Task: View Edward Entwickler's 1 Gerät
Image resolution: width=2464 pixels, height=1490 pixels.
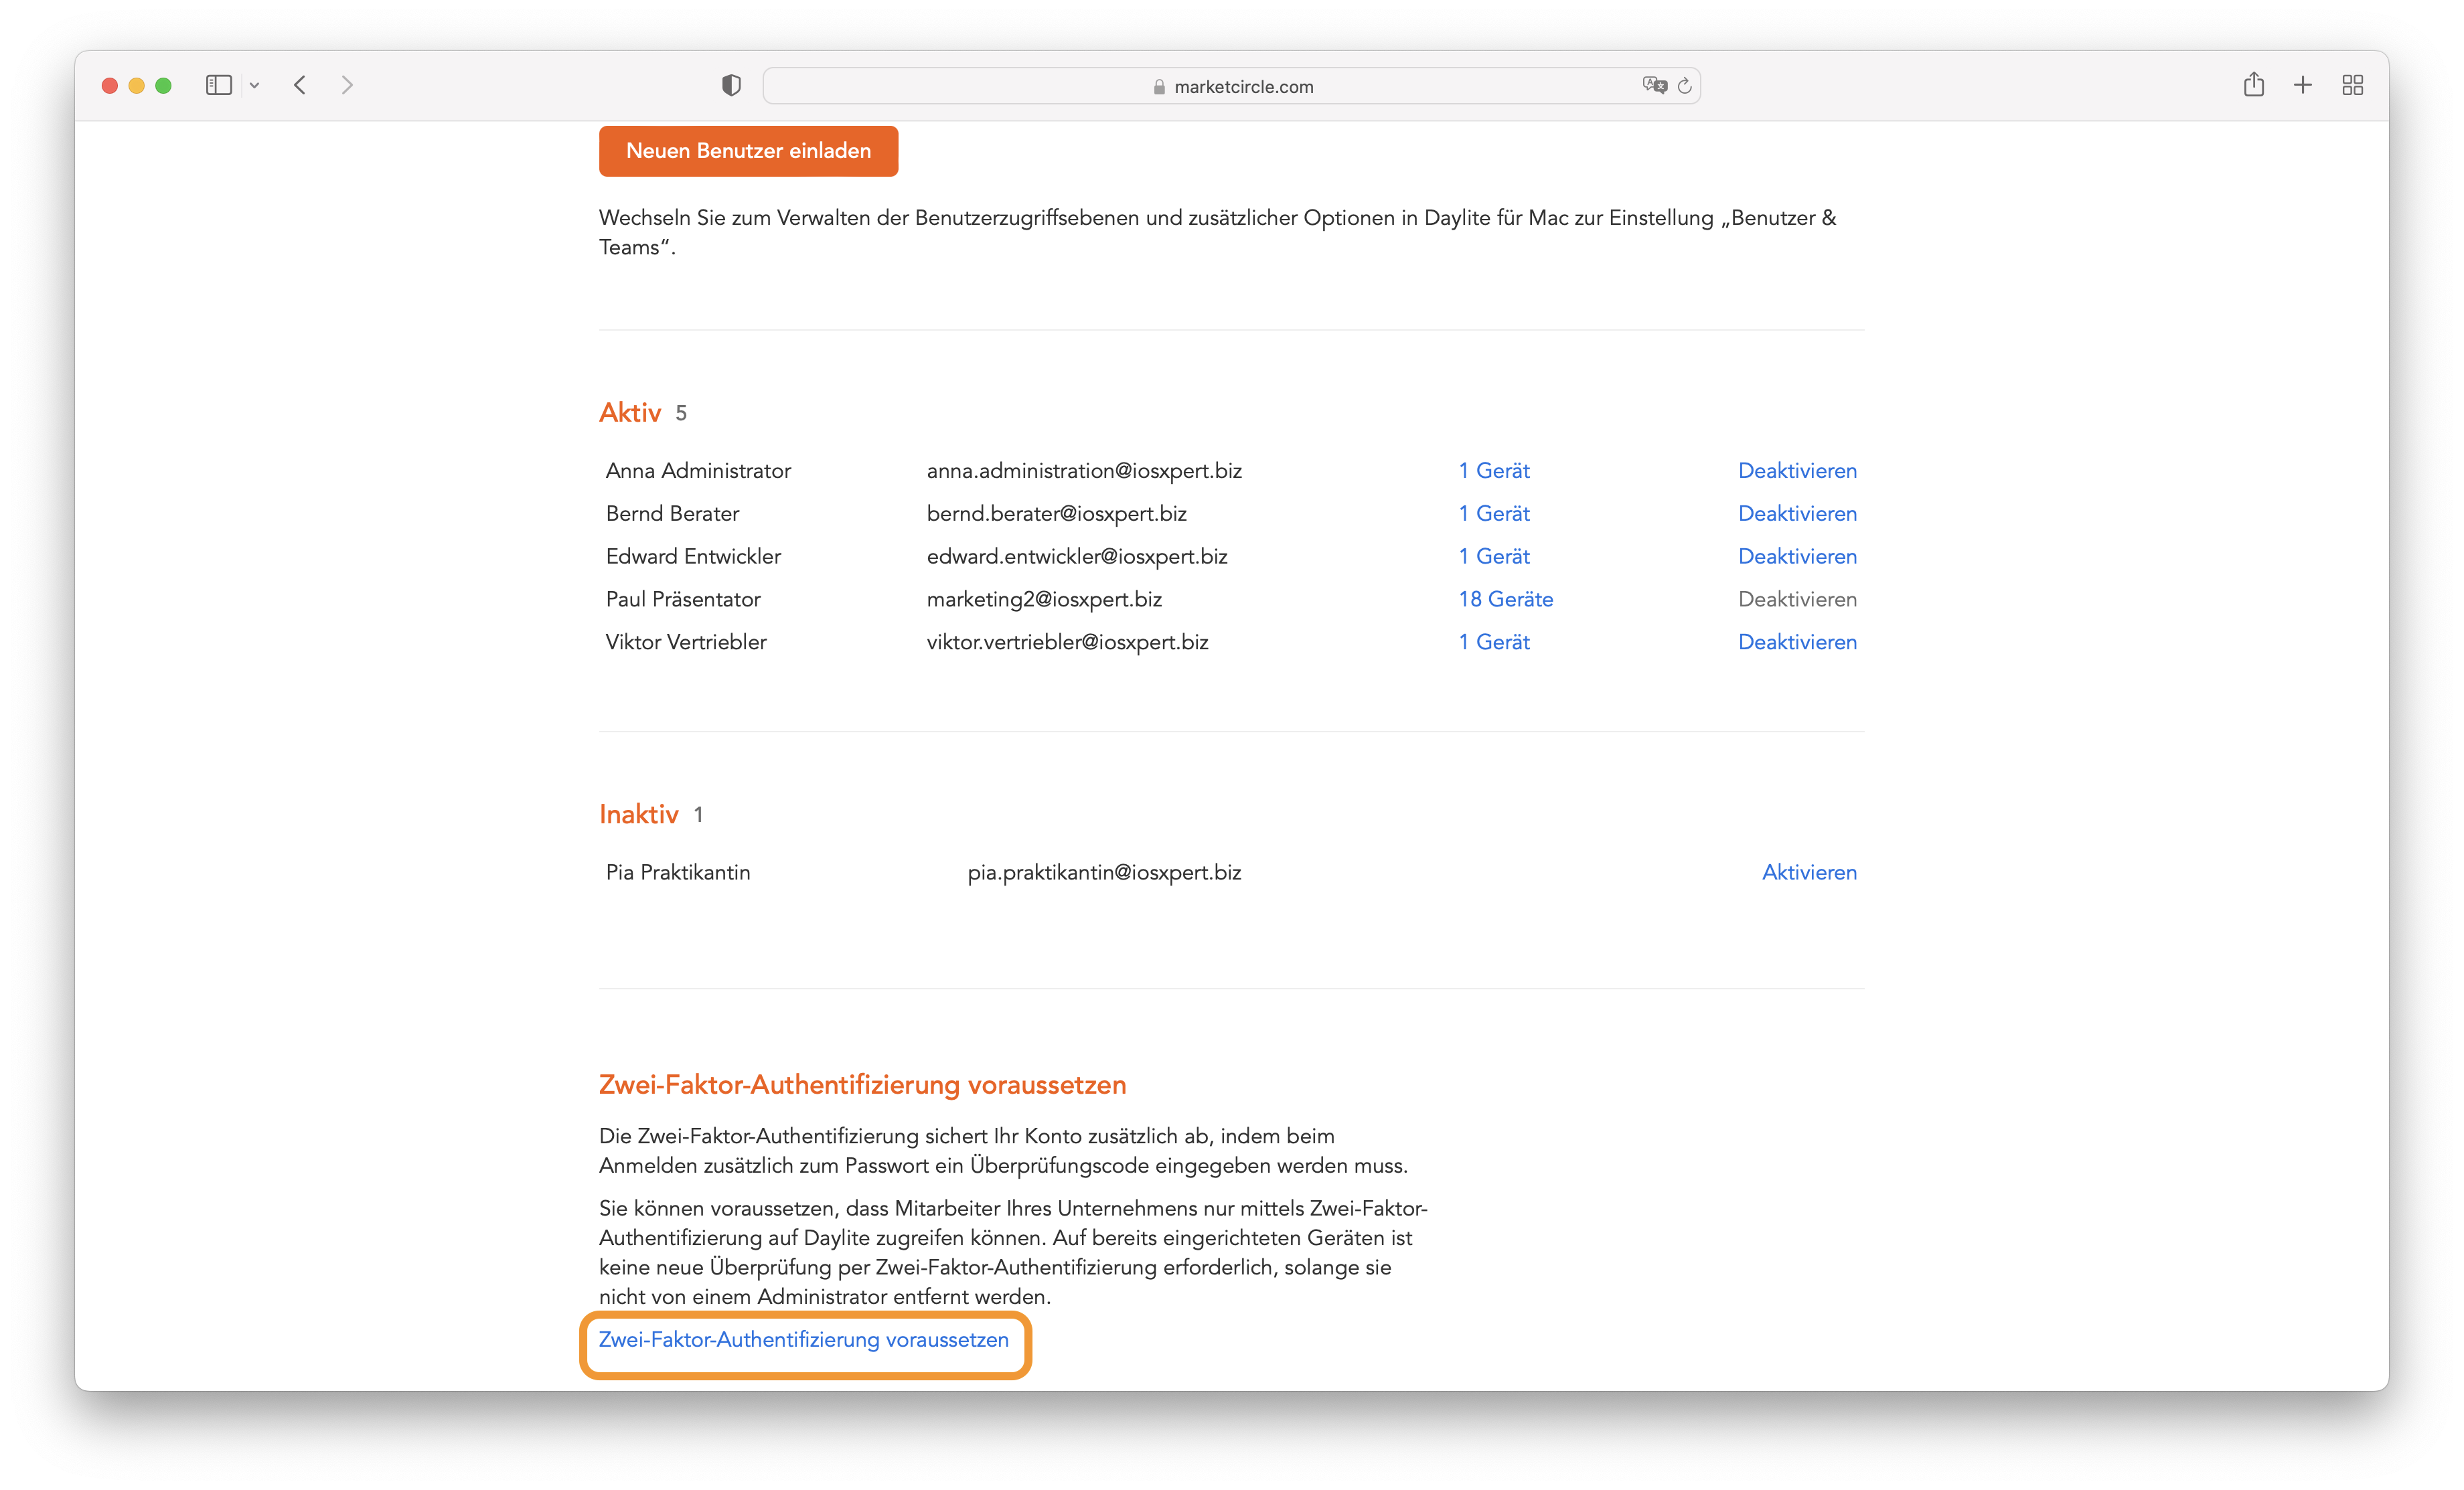Action: pyautogui.click(x=1494, y=557)
